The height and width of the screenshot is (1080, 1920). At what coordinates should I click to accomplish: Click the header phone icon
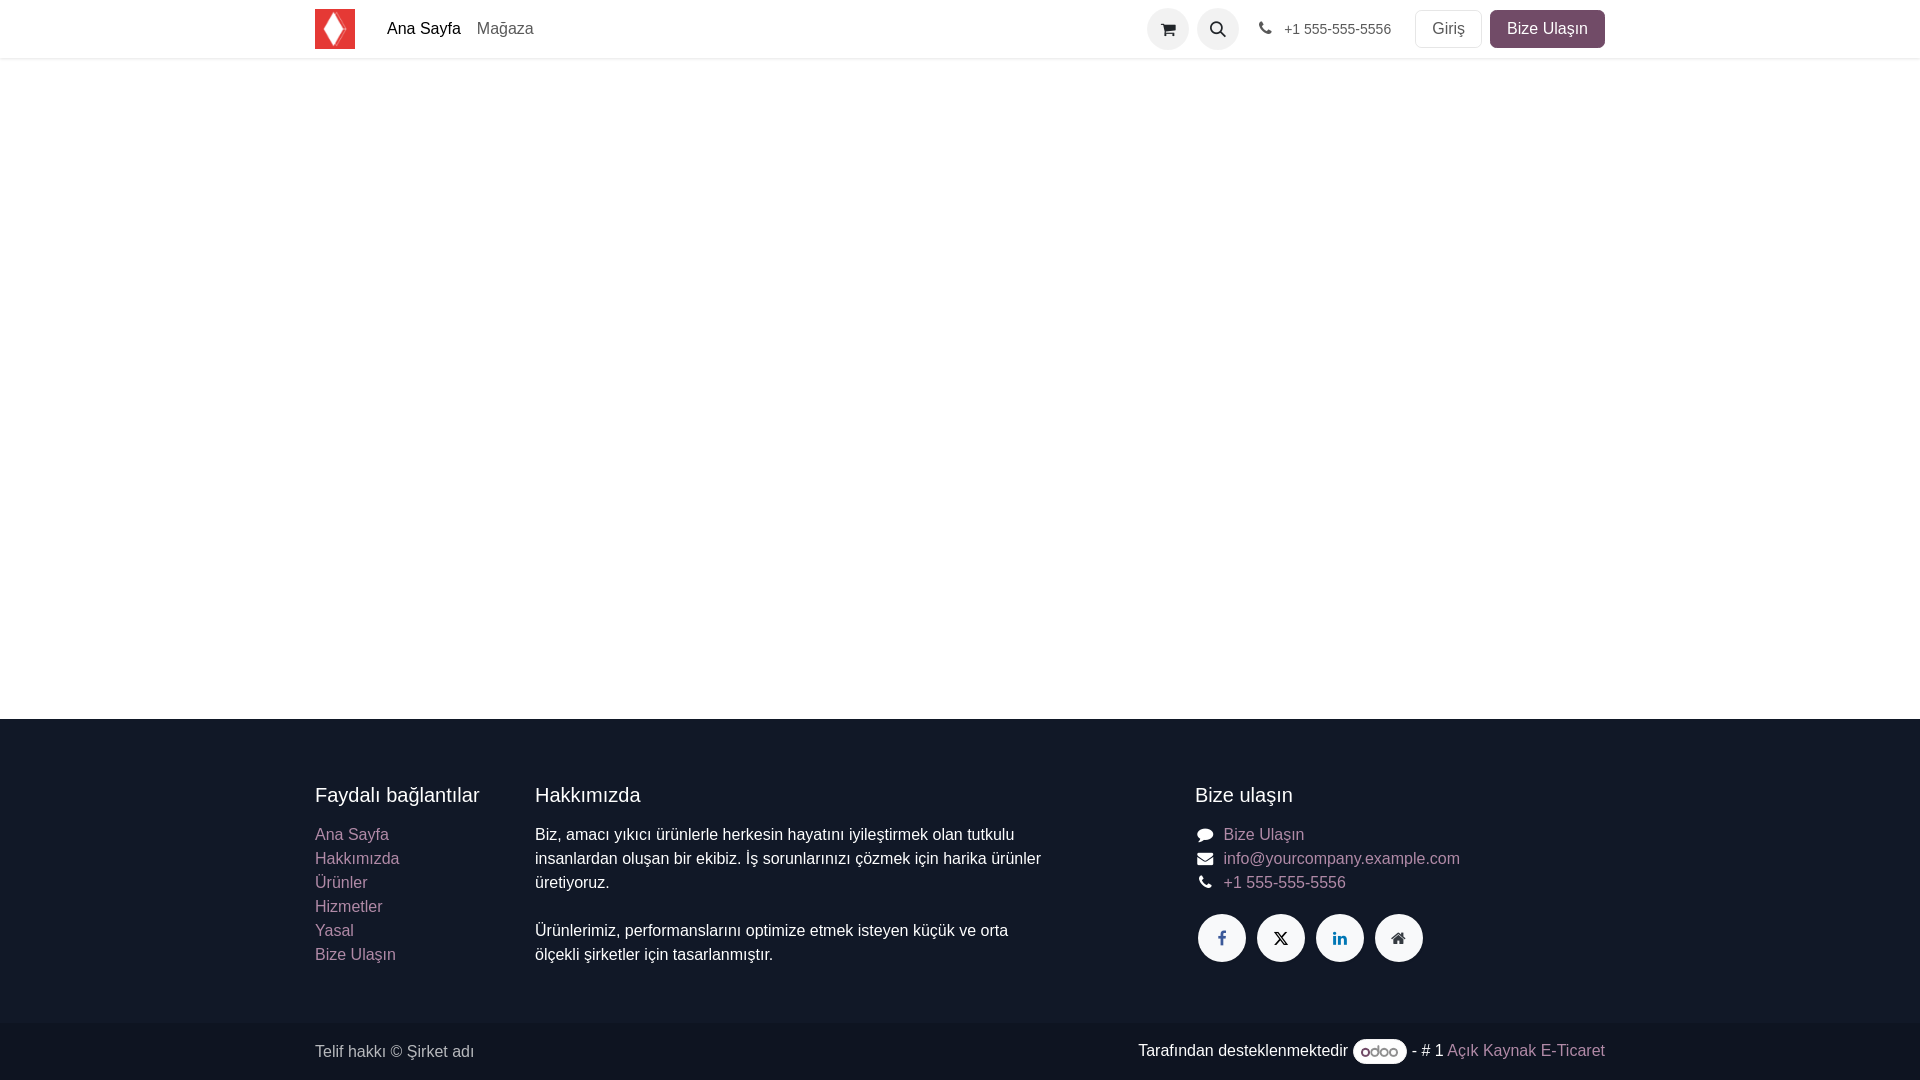coord(1265,29)
